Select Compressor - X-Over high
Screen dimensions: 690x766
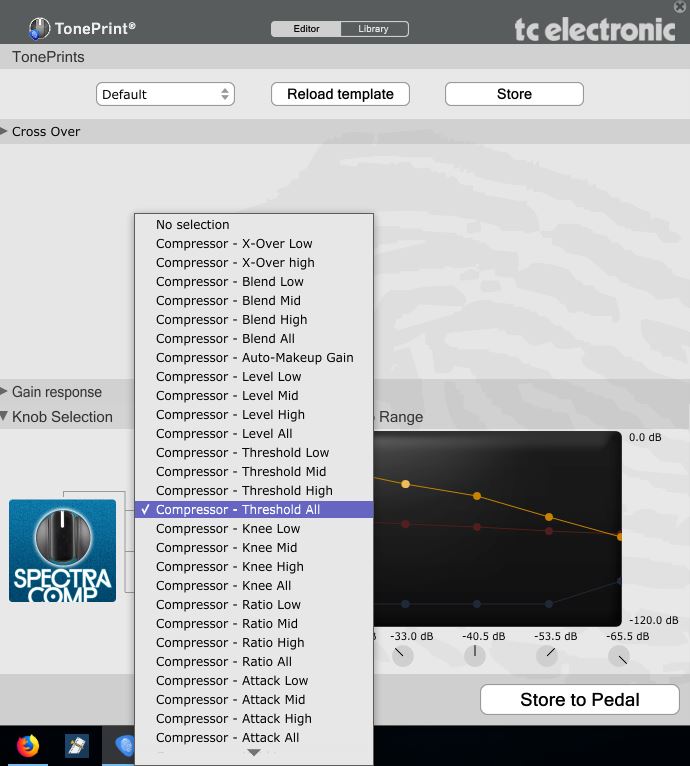pyautogui.click(x=254, y=263)
